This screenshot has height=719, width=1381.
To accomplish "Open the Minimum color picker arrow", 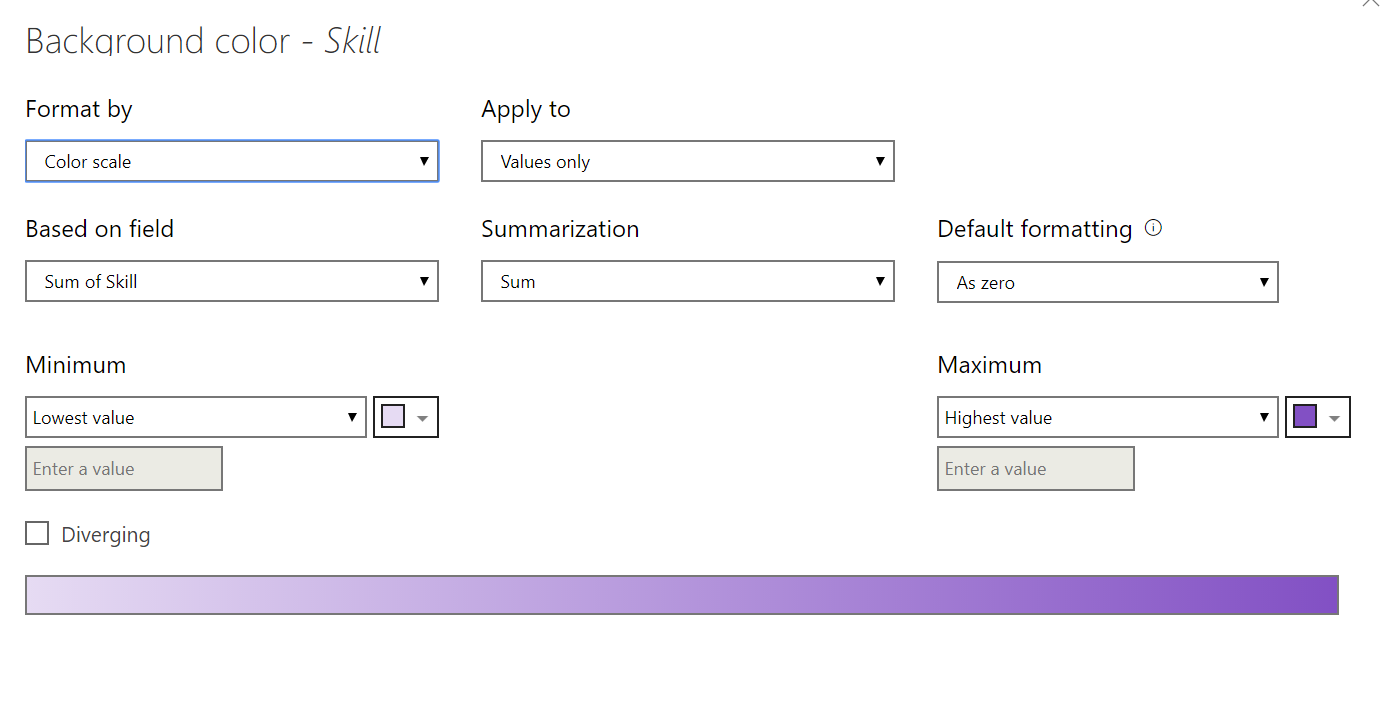I will coord(421,417).
